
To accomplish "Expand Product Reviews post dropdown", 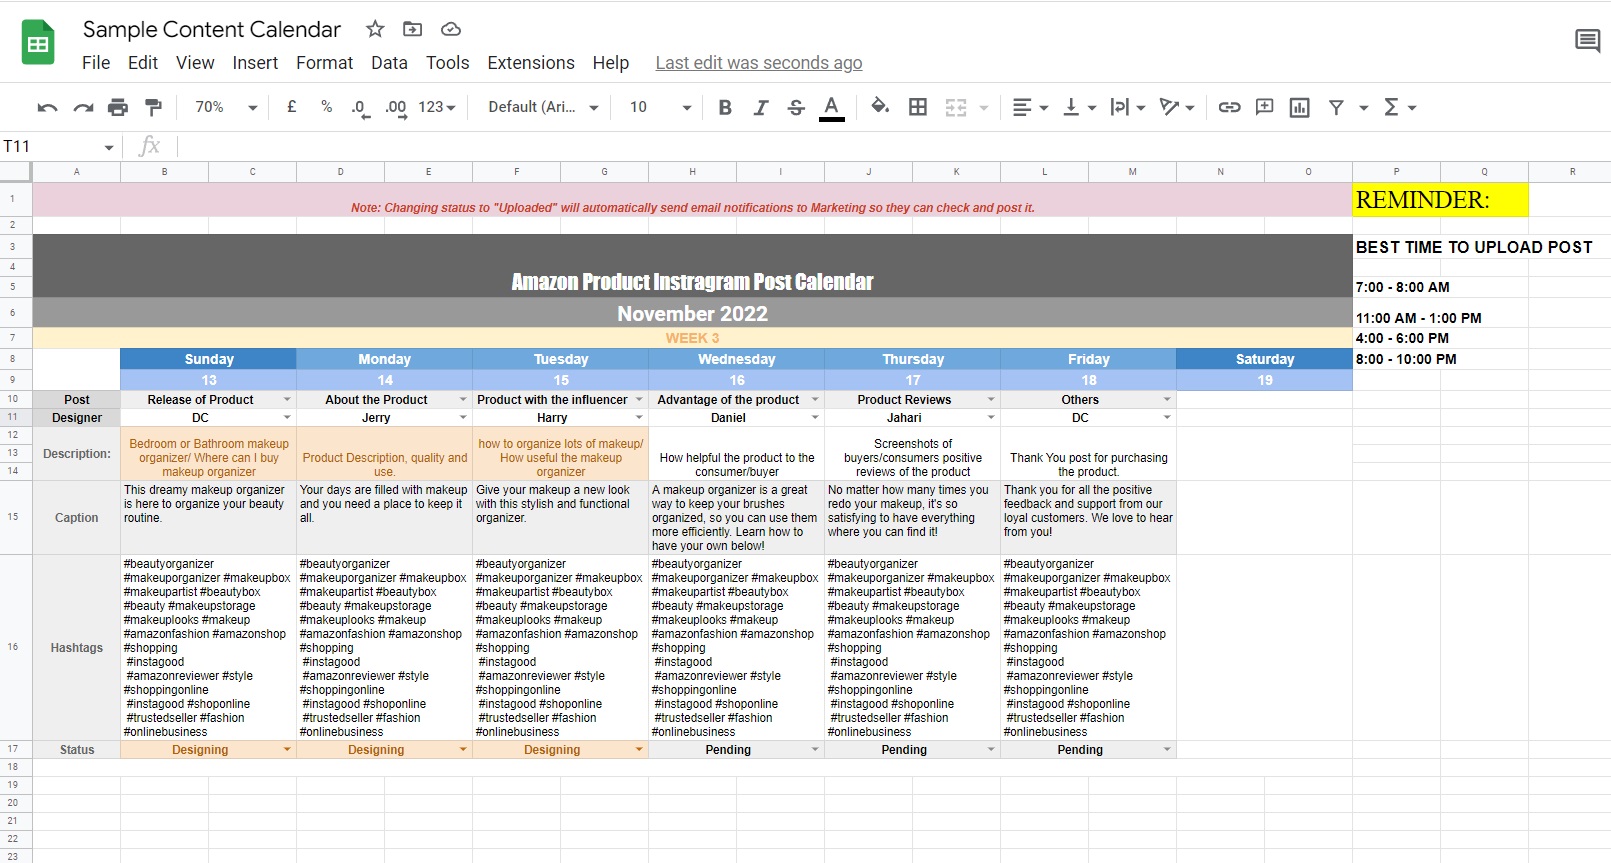I will click(991, 400).
